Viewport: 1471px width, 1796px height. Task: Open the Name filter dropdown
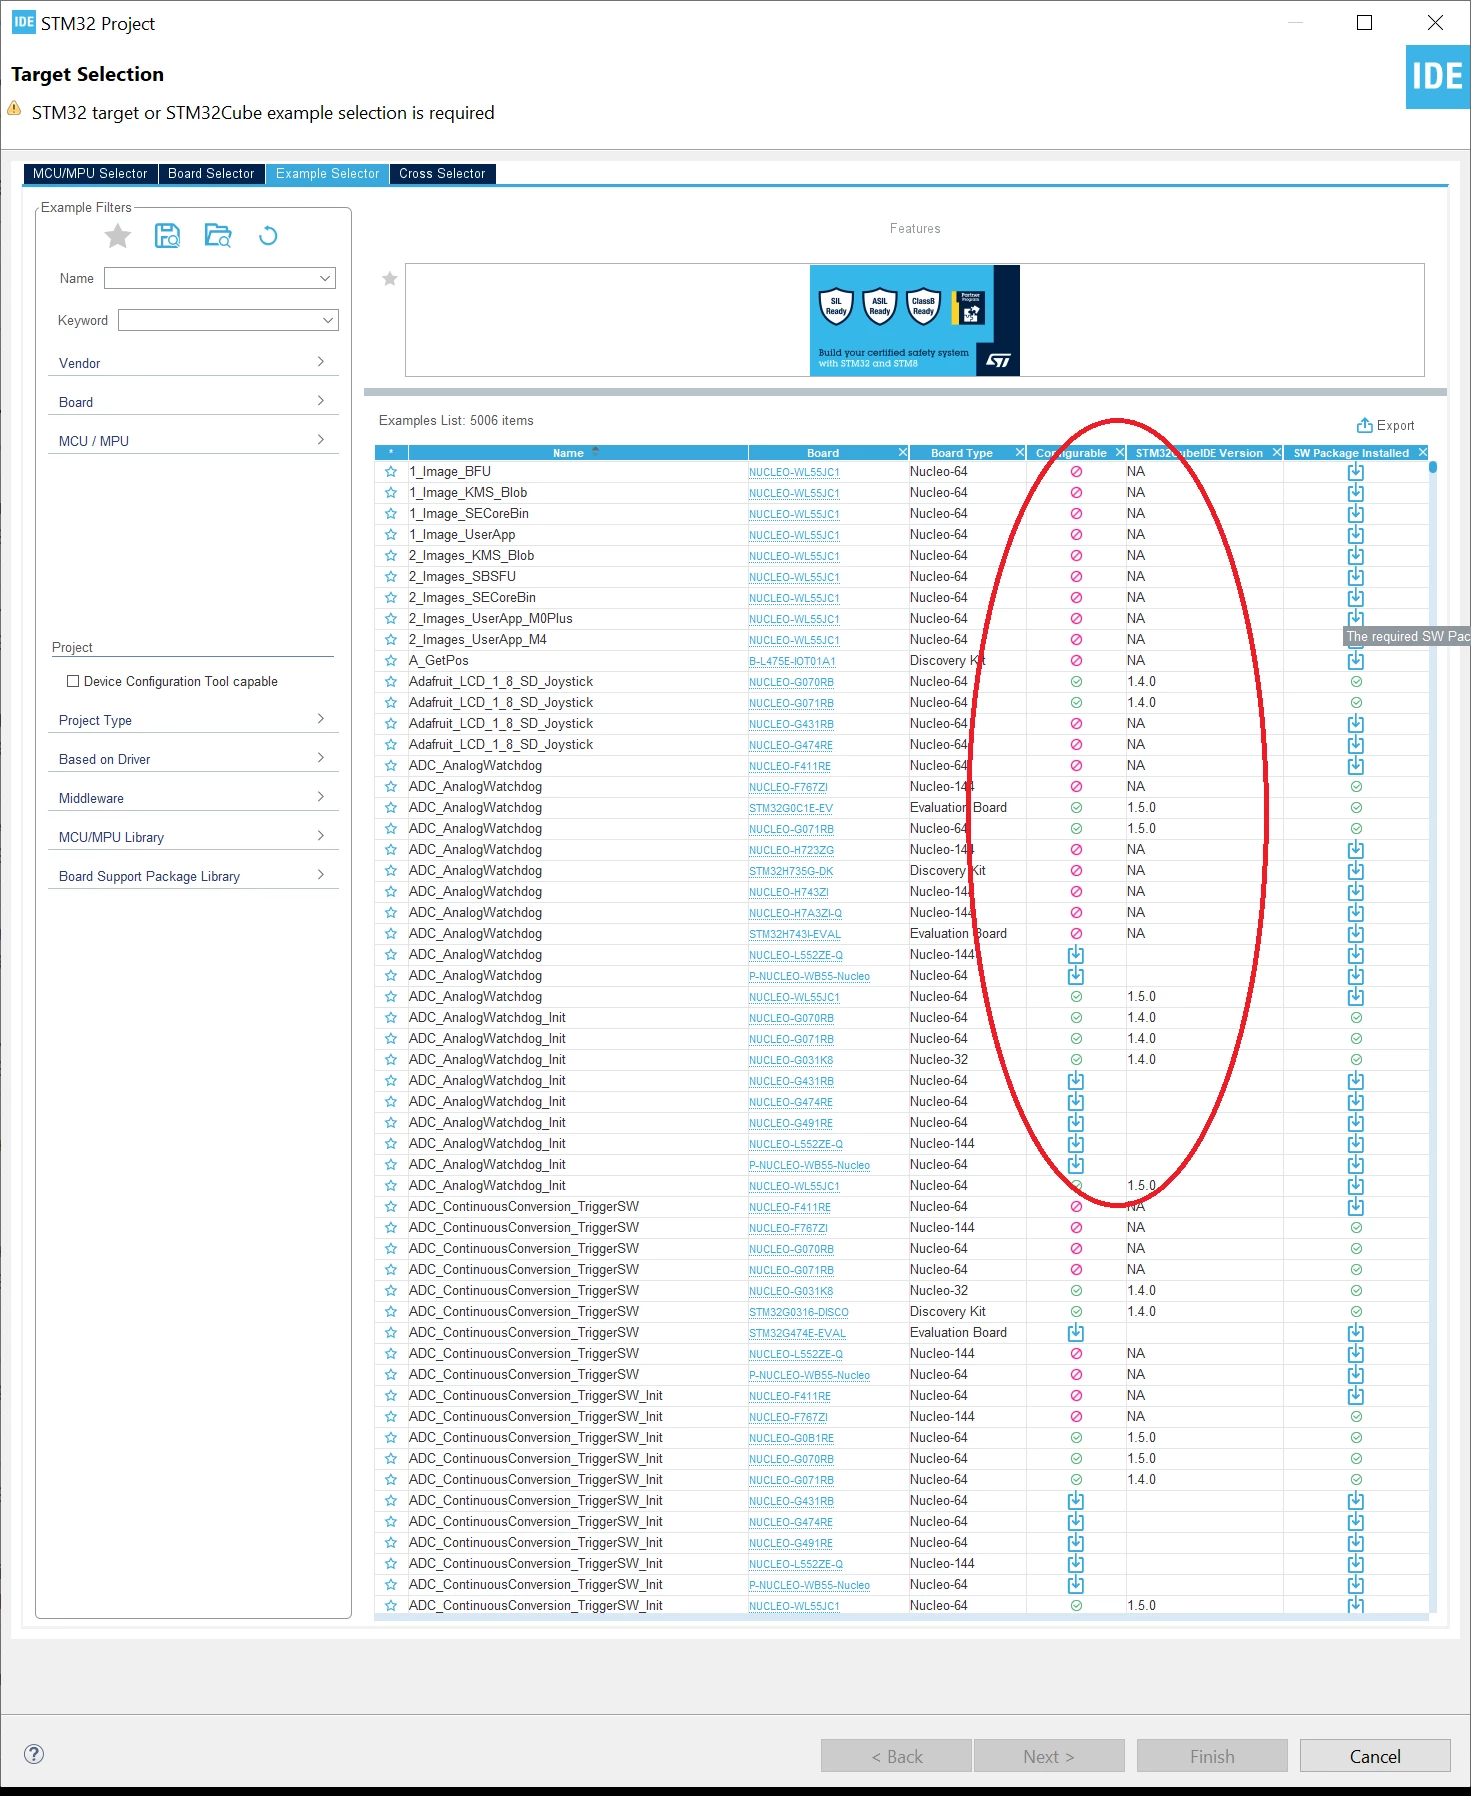tap(325, 279)
